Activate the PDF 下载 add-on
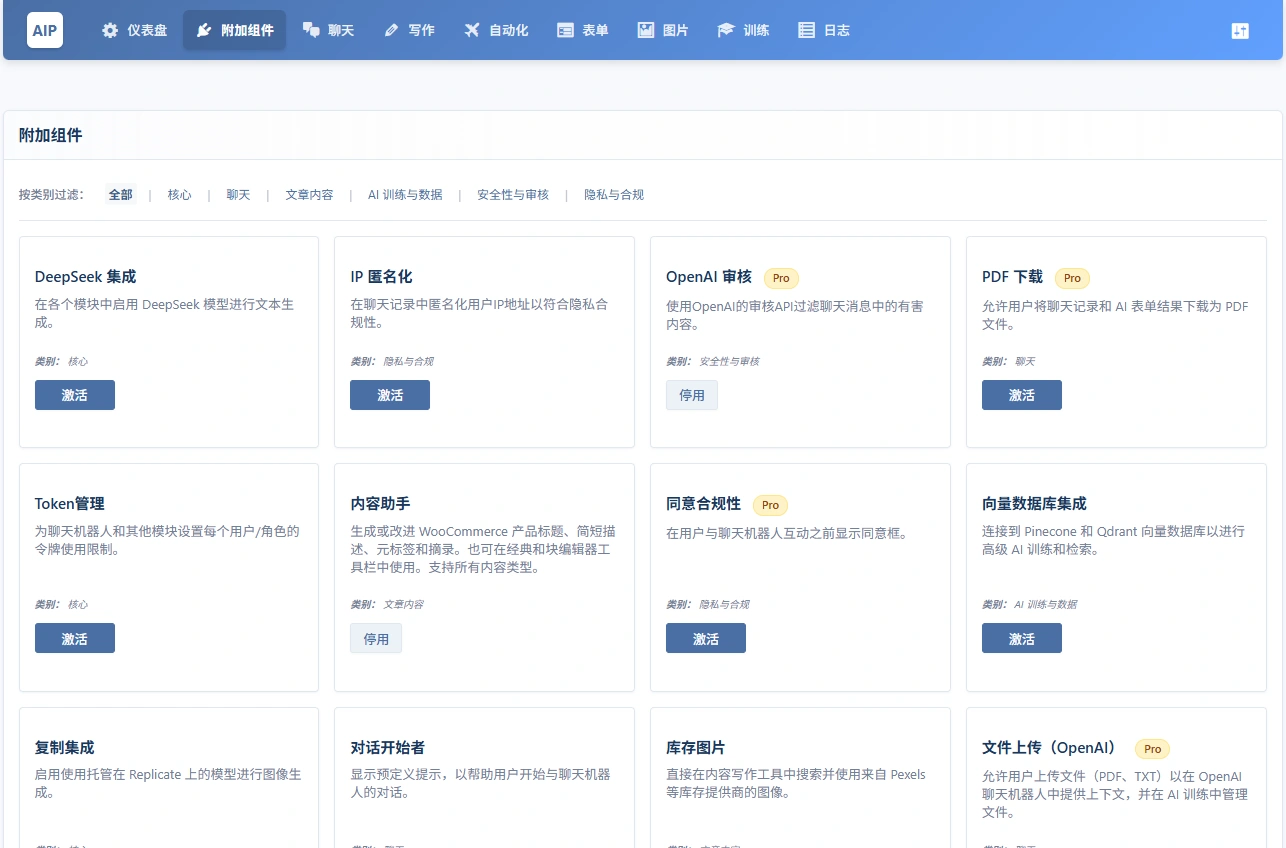The image size is (1286, 848). [x=1022, y=395]
